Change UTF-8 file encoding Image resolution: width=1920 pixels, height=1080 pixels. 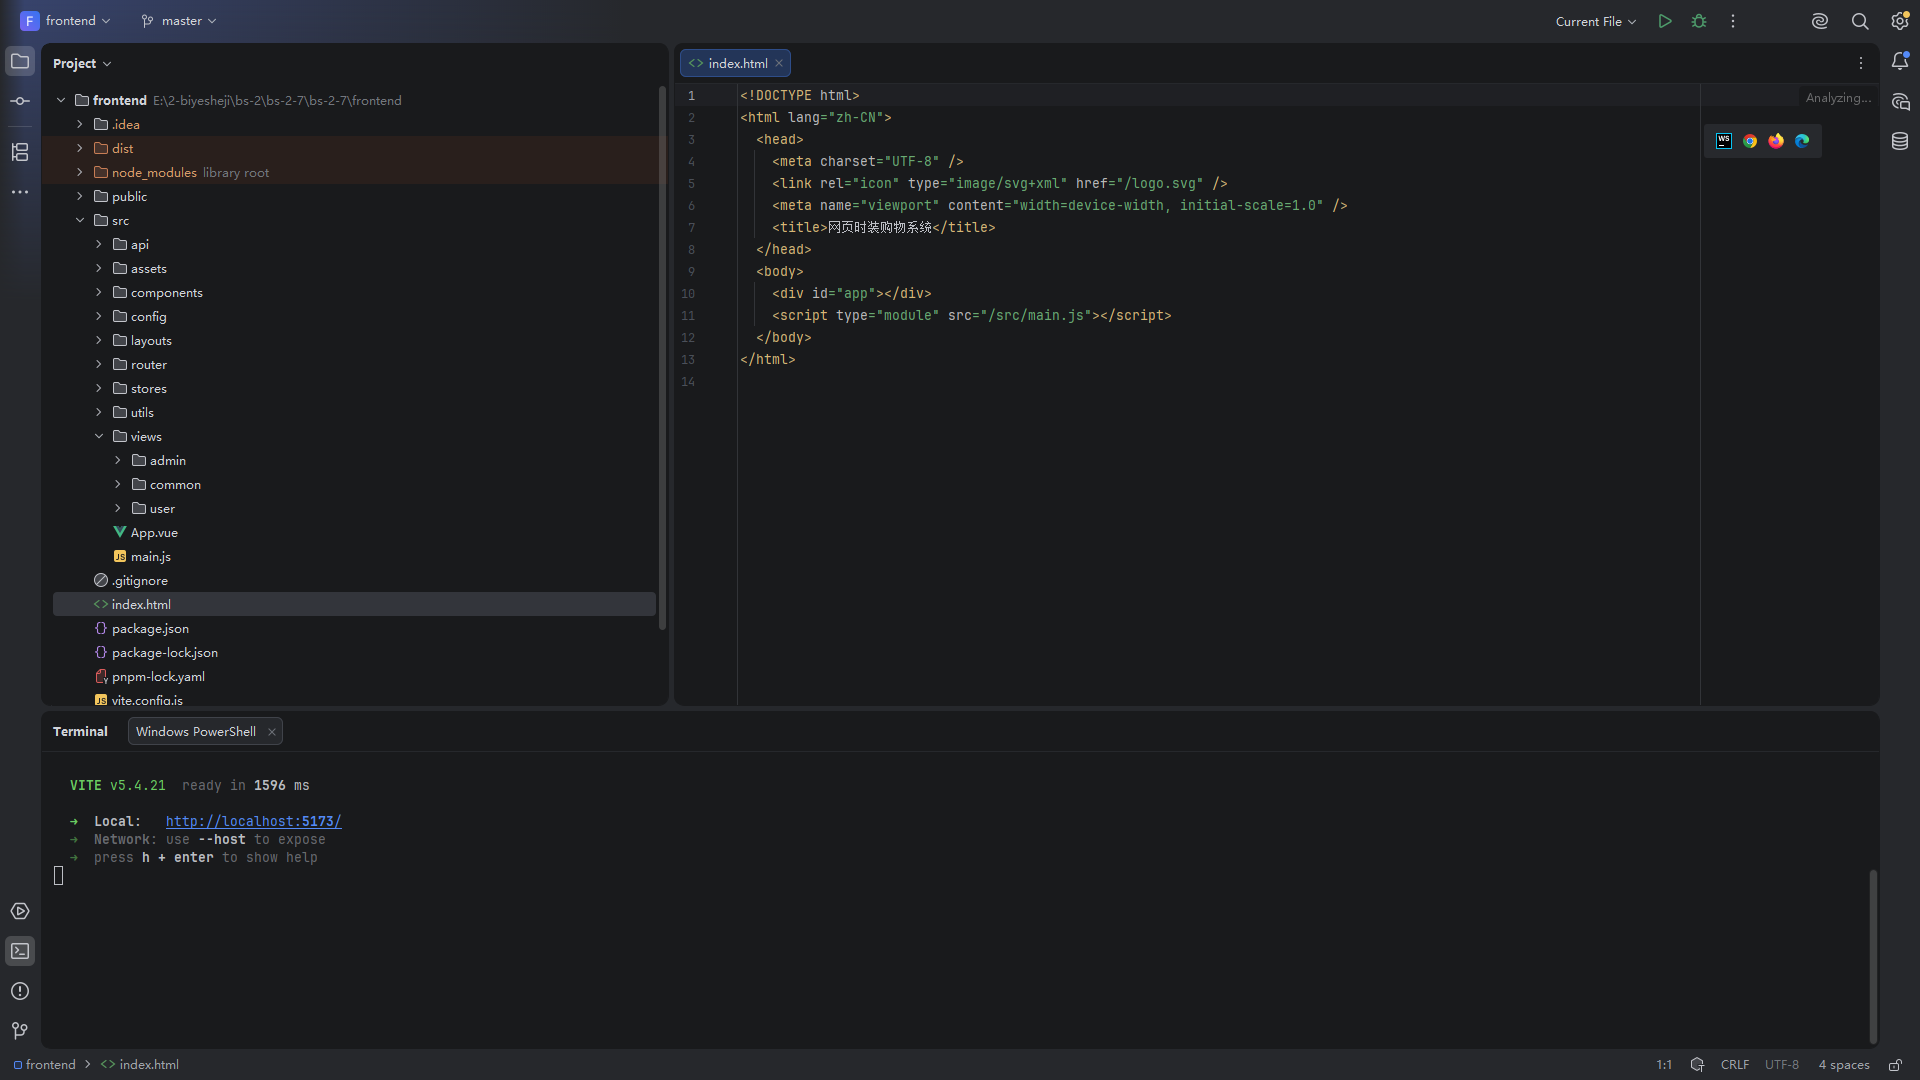click(1782, 1065)
